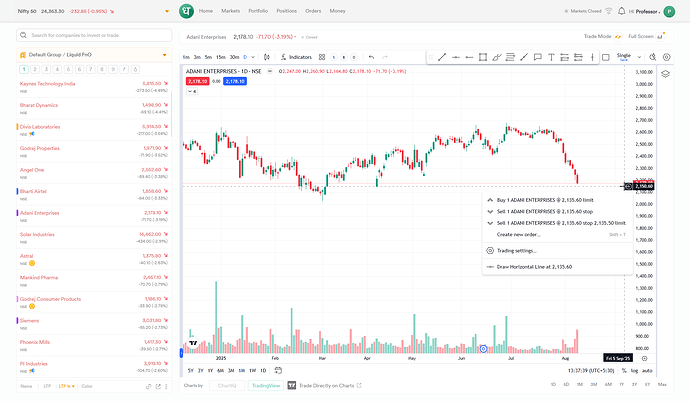Click the orange marker beside Divis Laboratories
The width and height of the screenshot is (690, 401).
pos(18,127)
